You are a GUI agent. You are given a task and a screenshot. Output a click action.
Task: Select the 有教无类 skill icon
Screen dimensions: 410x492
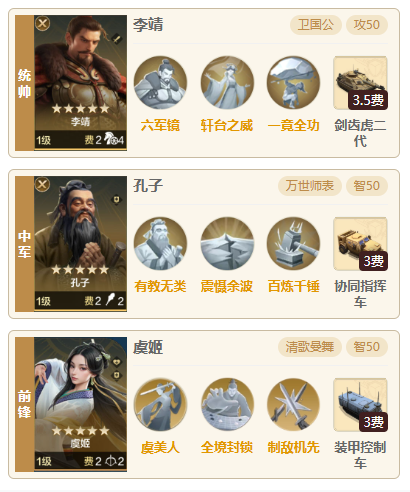[x=160, y=244]
